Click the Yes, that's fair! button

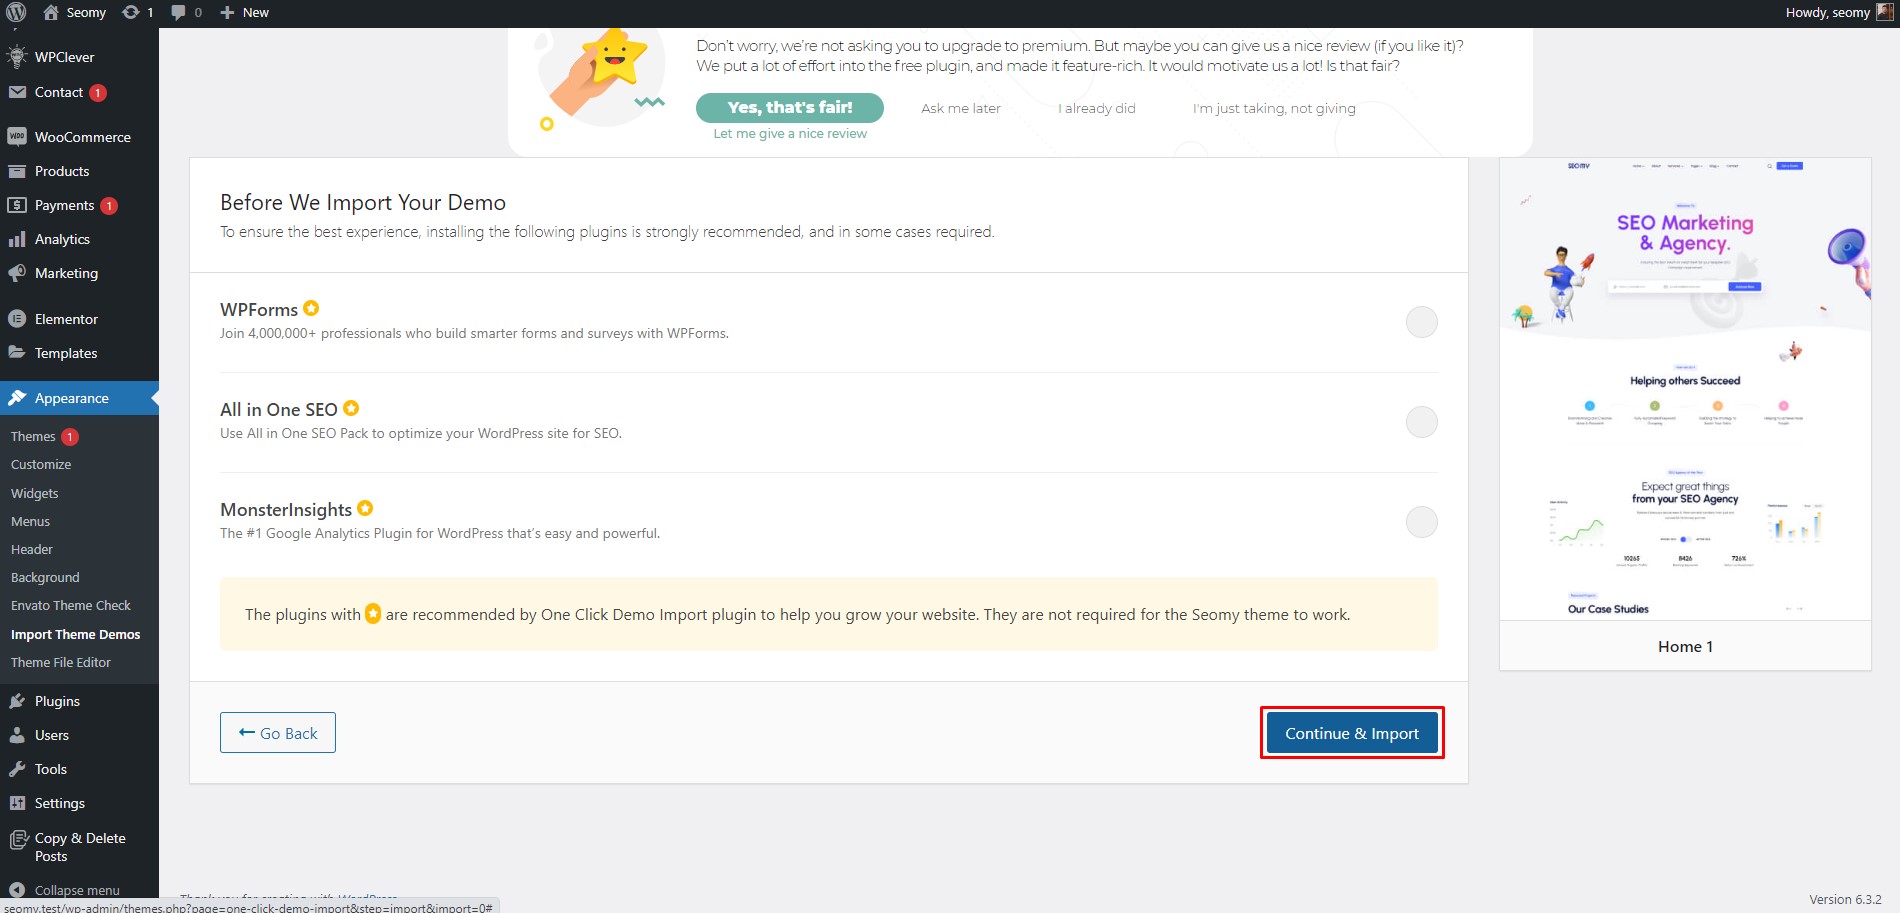pos(790,107)
